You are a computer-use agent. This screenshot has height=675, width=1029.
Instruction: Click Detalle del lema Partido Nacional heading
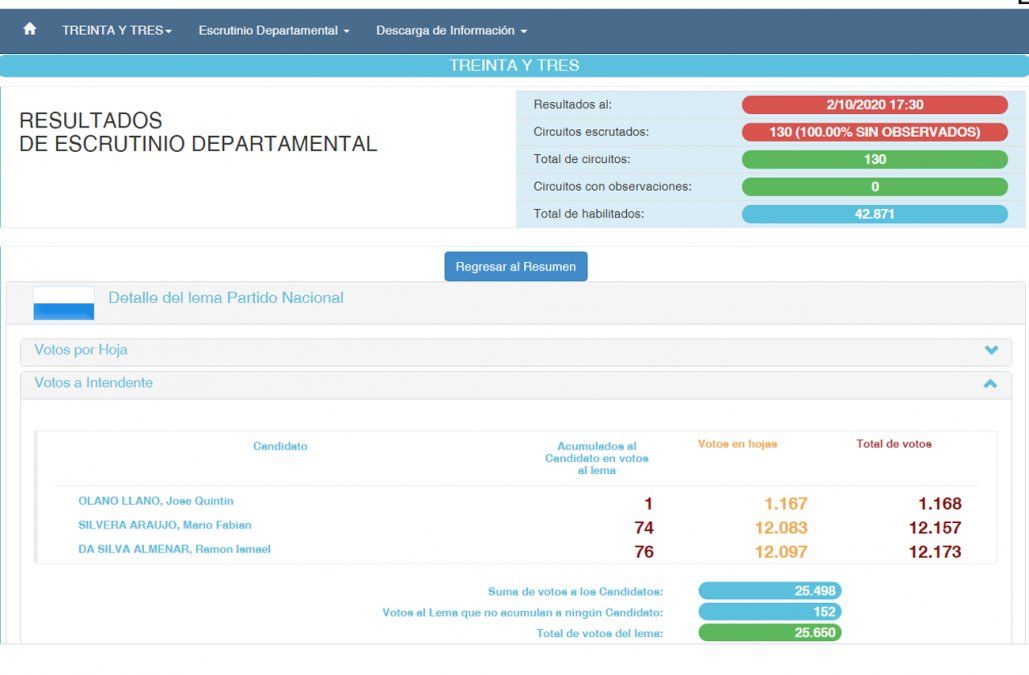click(226, 298)
